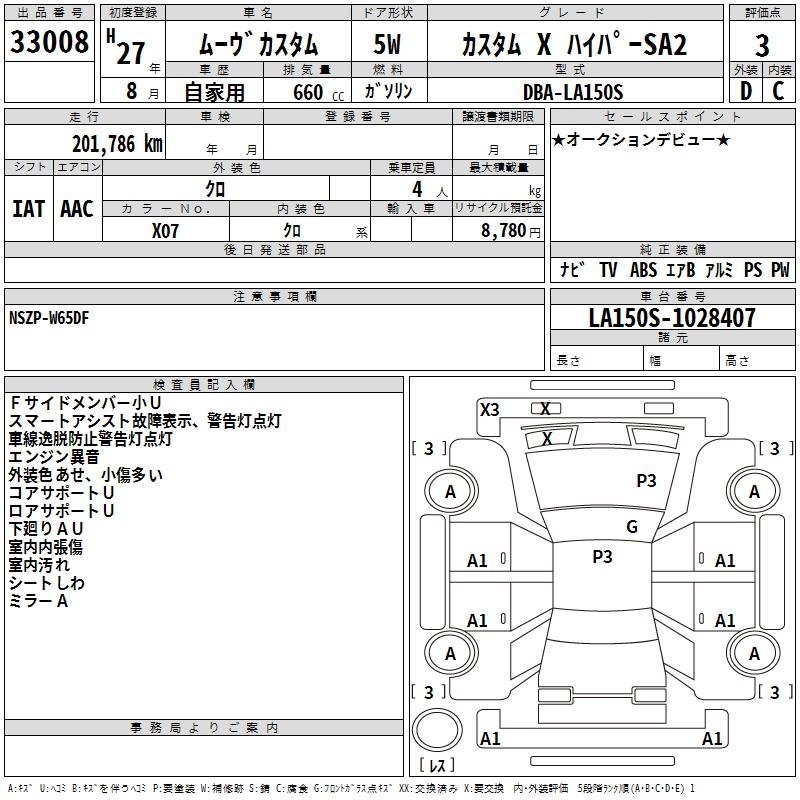Click the 後日発送部品 section header

pyautogui.click(x=274, y=249)
